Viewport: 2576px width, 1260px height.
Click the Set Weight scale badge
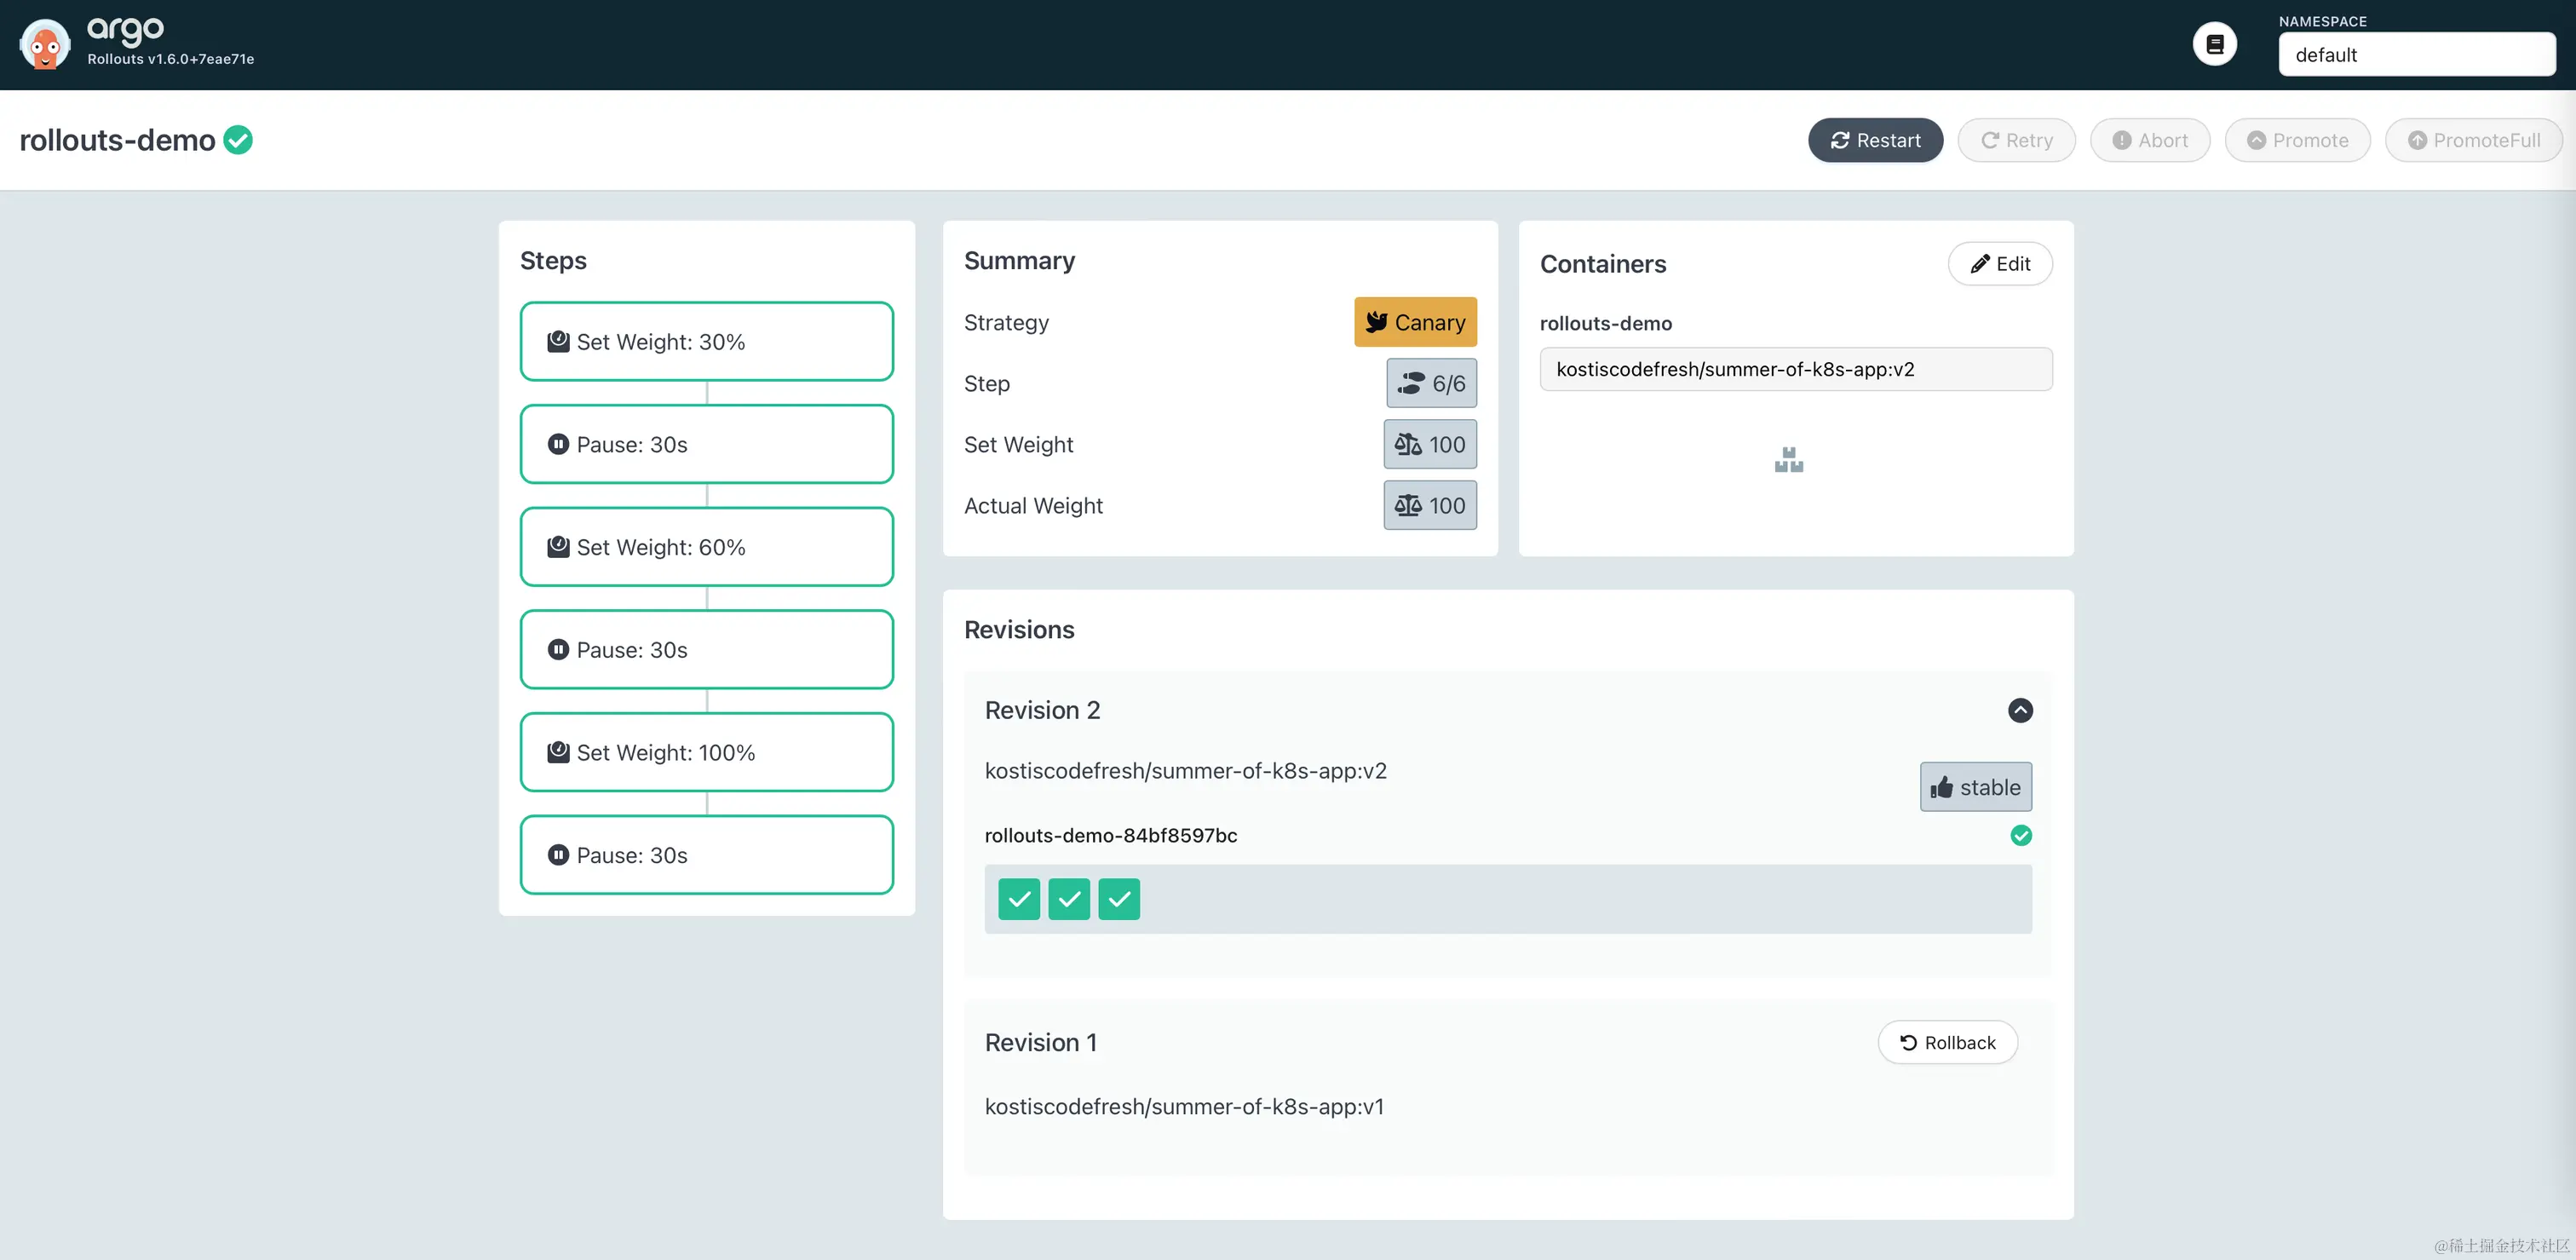point(1429,444)
